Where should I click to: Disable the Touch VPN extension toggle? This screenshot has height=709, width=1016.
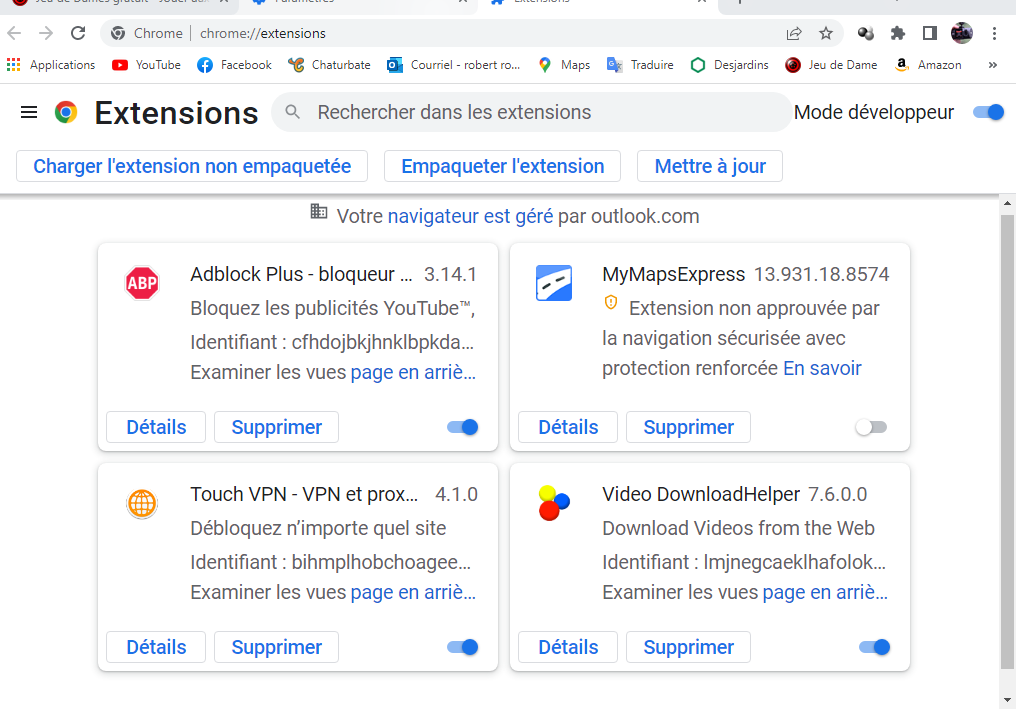click(463, 647)
